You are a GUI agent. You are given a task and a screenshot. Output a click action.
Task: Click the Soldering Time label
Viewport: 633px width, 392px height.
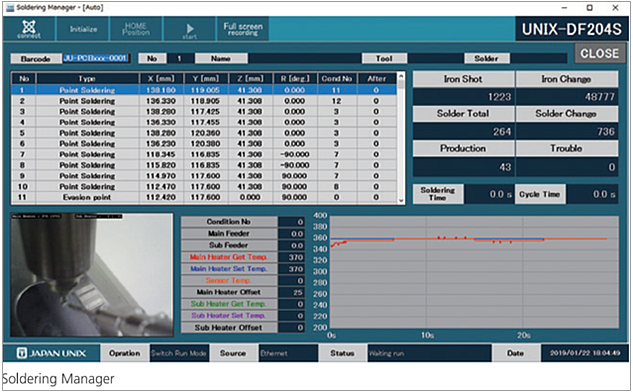tap(438, 194)
